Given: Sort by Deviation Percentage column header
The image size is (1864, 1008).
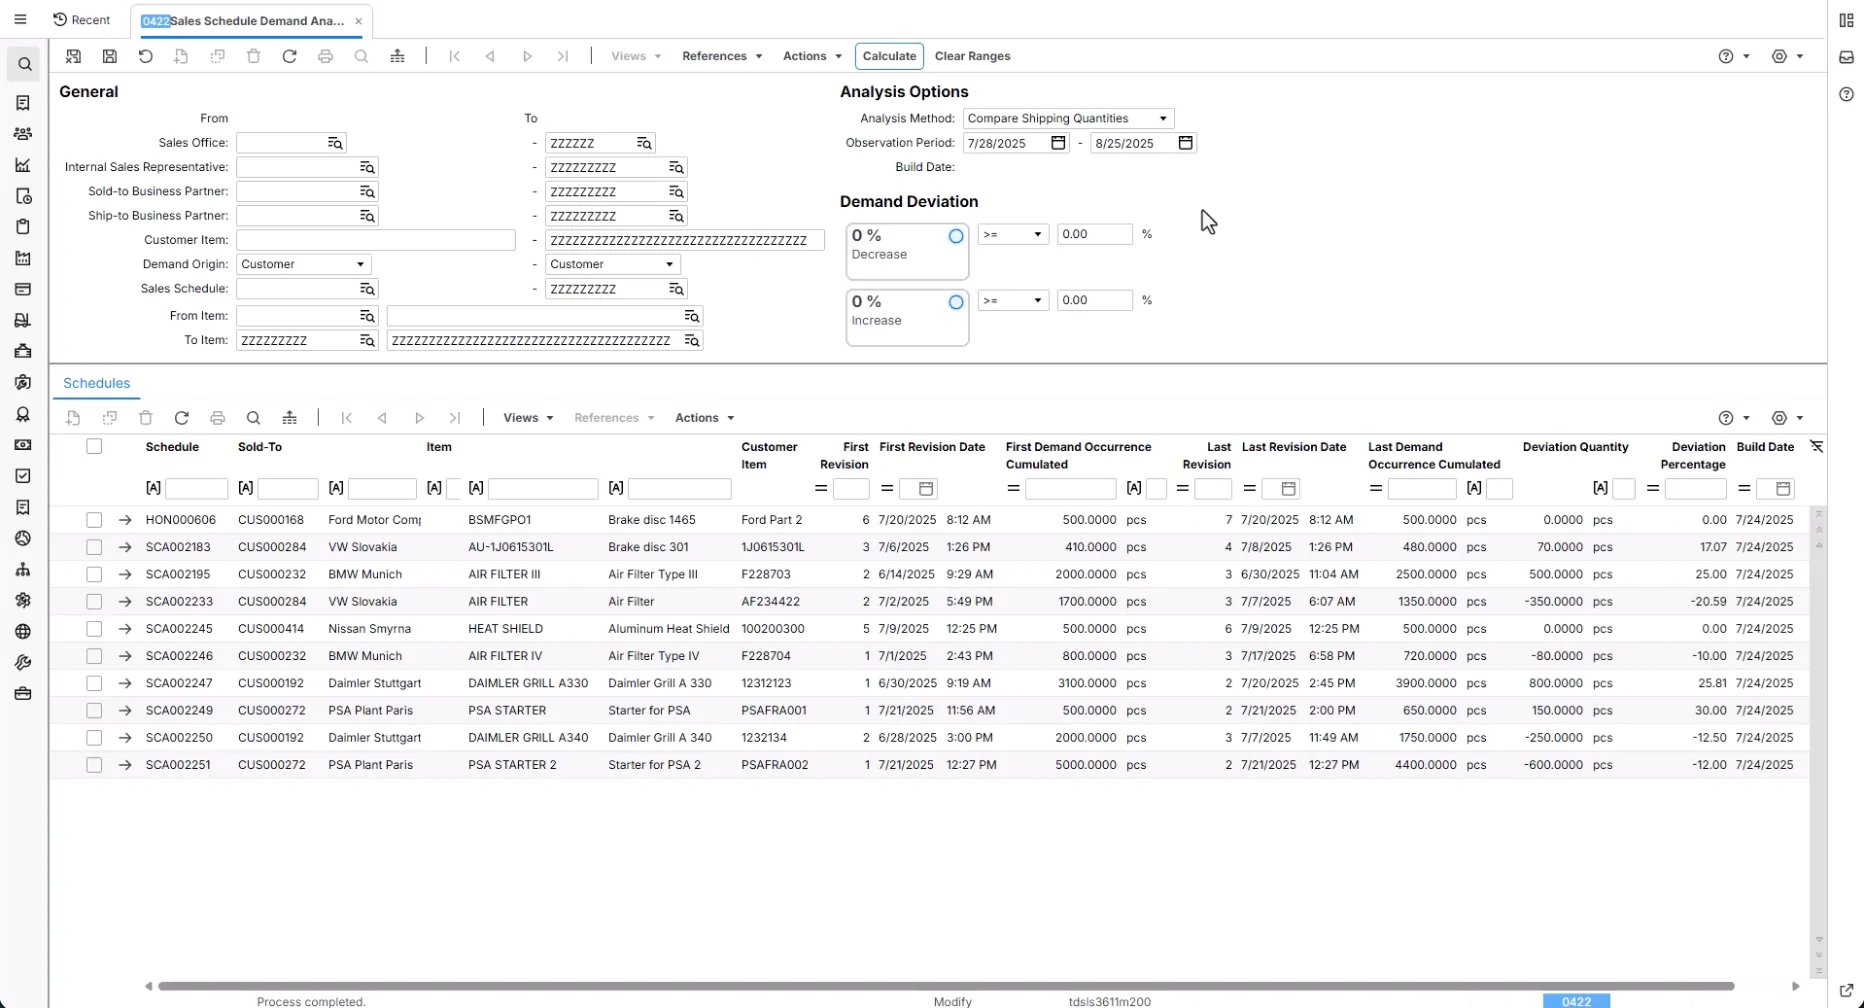Looking at the screenshot, I should point(1693,456).
